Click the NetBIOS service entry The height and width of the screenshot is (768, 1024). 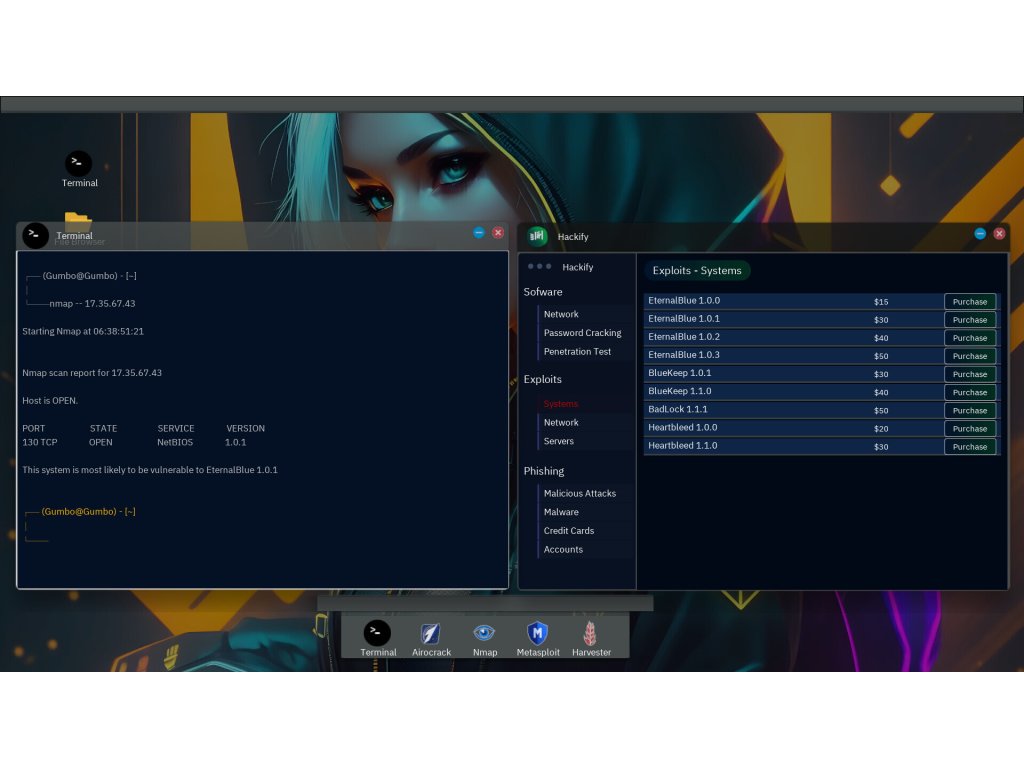tap(175, 443)
